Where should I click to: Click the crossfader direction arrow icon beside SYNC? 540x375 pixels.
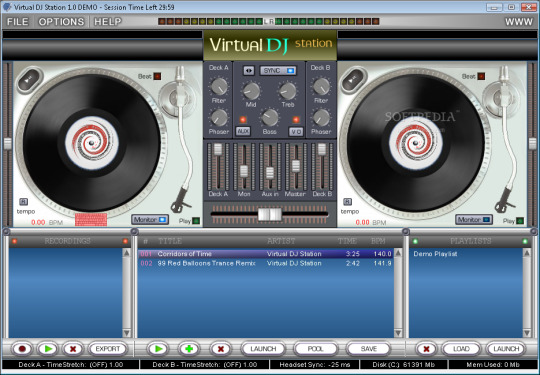coord(249,71)
